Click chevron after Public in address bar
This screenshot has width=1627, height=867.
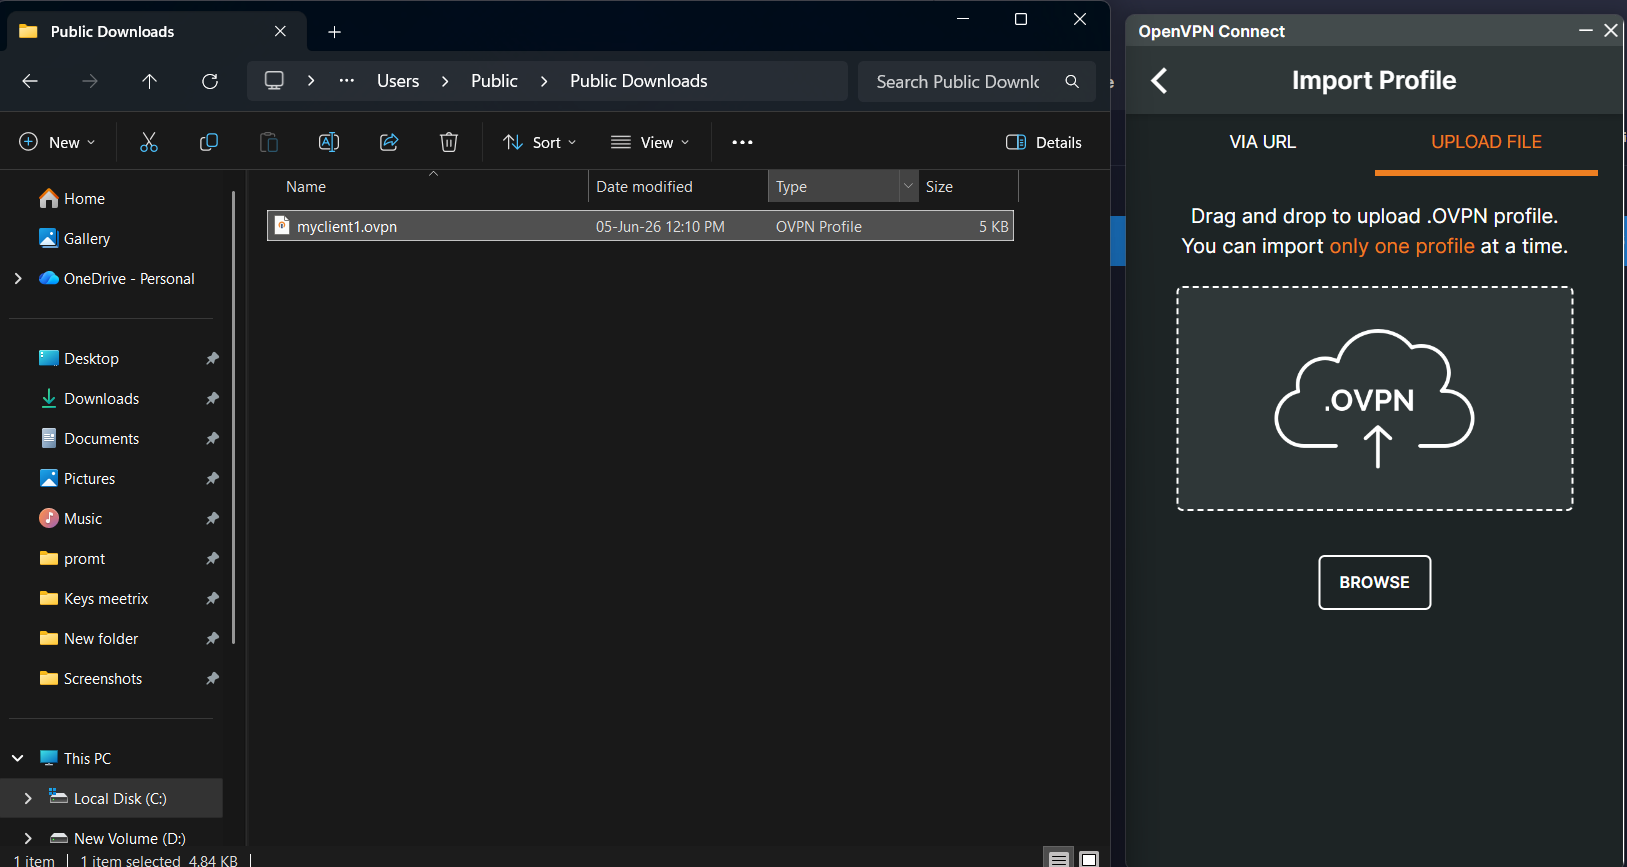pyautogui.click(x=544, y=81)
